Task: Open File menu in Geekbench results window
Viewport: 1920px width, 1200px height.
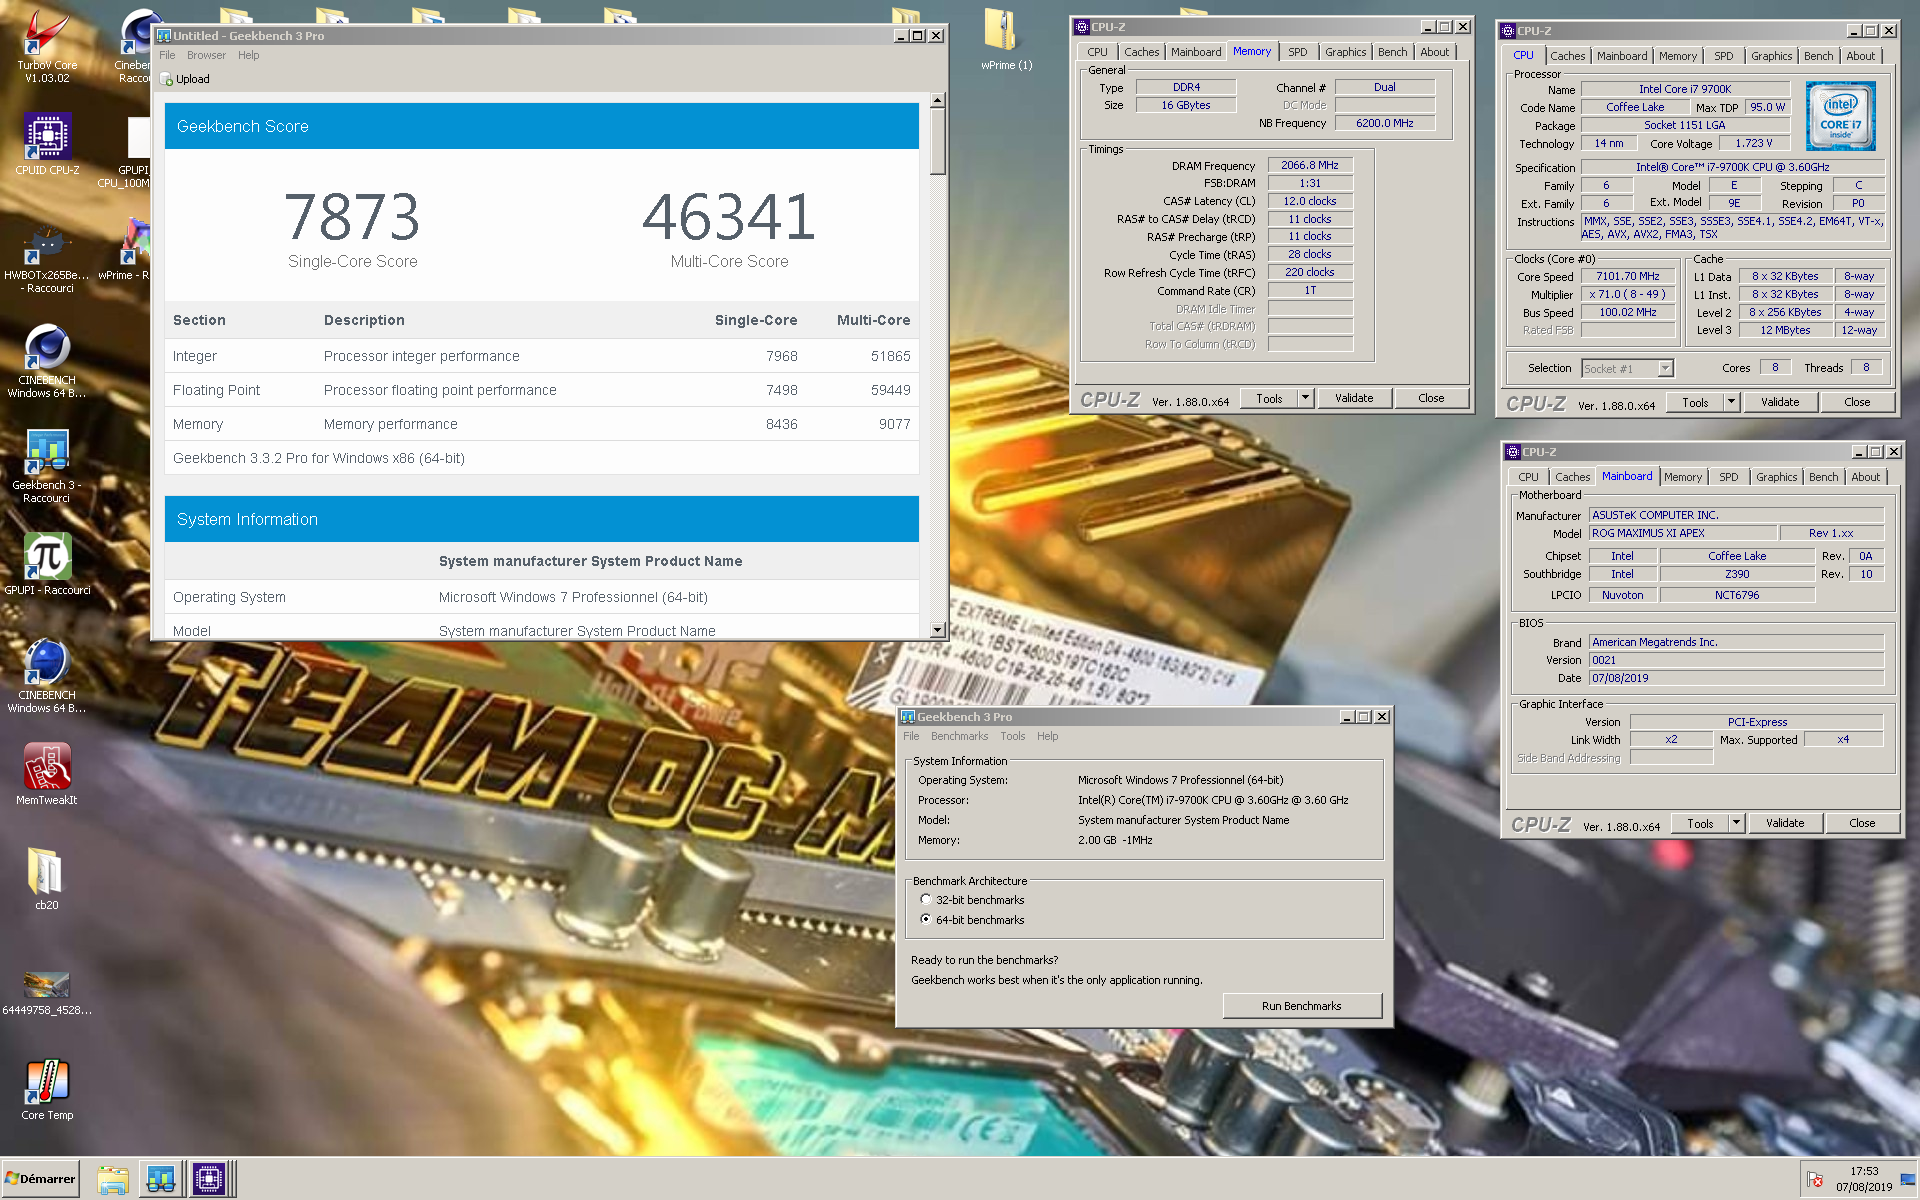Action: click(167, 56)
